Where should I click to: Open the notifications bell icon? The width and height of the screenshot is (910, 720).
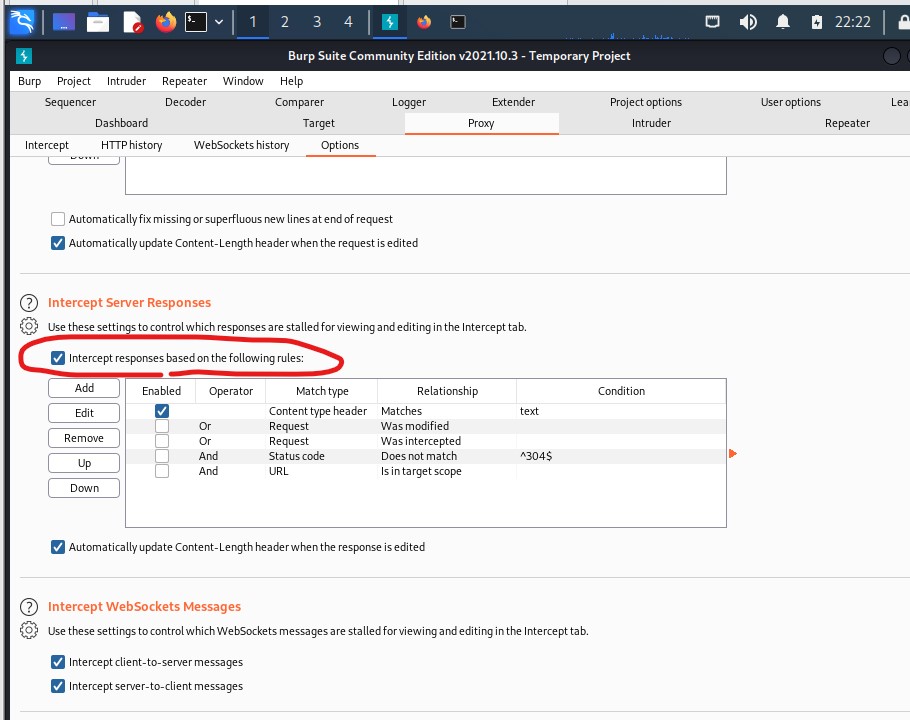coord(783,22)
